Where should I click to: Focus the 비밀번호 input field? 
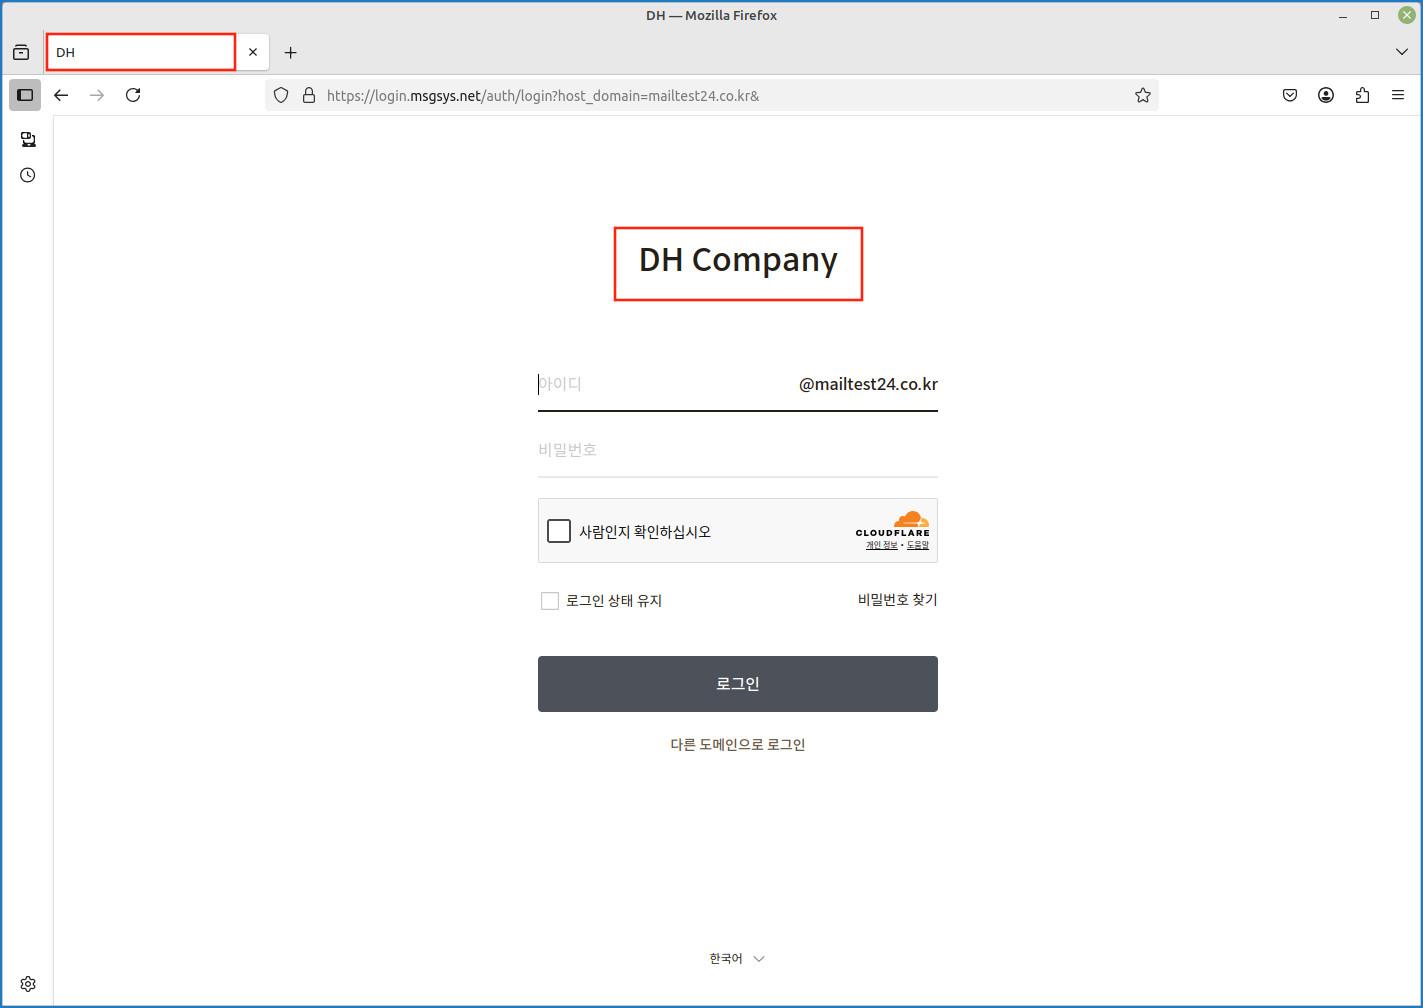[x=738, y=450]
